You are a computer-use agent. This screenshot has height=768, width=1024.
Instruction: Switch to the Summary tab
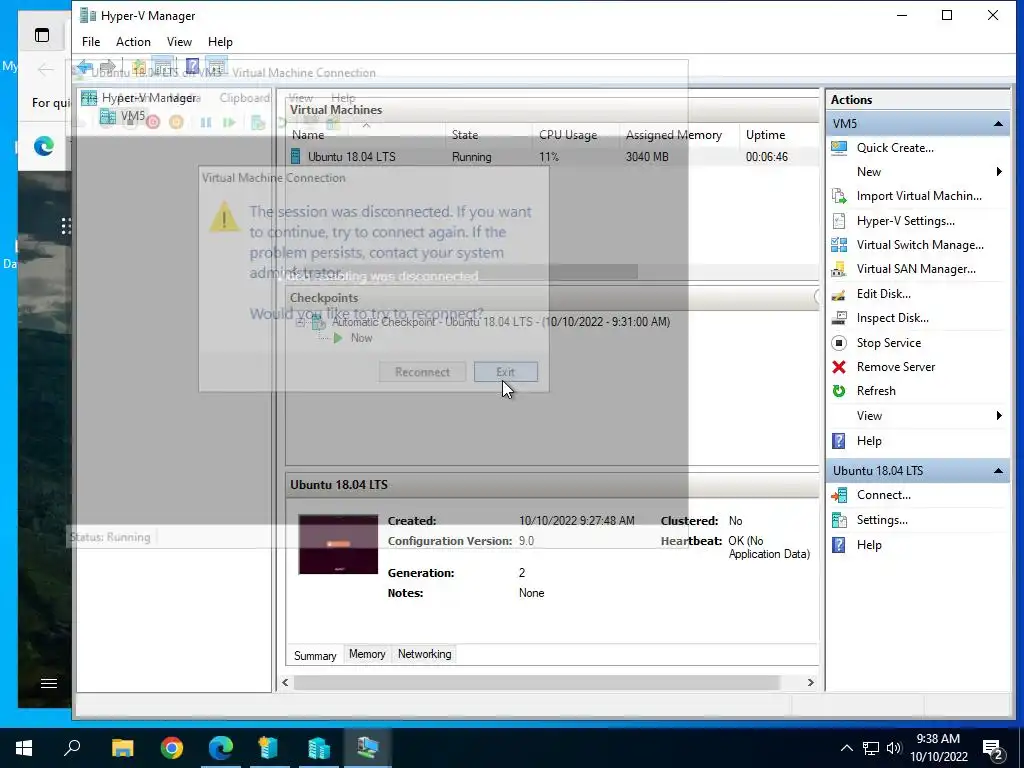click(315, 656)
